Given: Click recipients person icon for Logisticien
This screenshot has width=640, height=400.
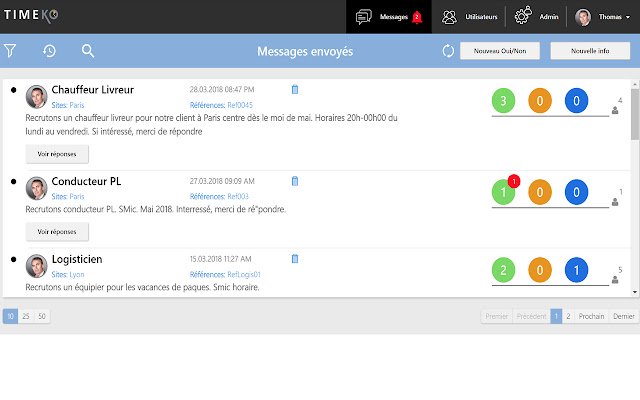Looking at the screenshot, I should [615, 280].
